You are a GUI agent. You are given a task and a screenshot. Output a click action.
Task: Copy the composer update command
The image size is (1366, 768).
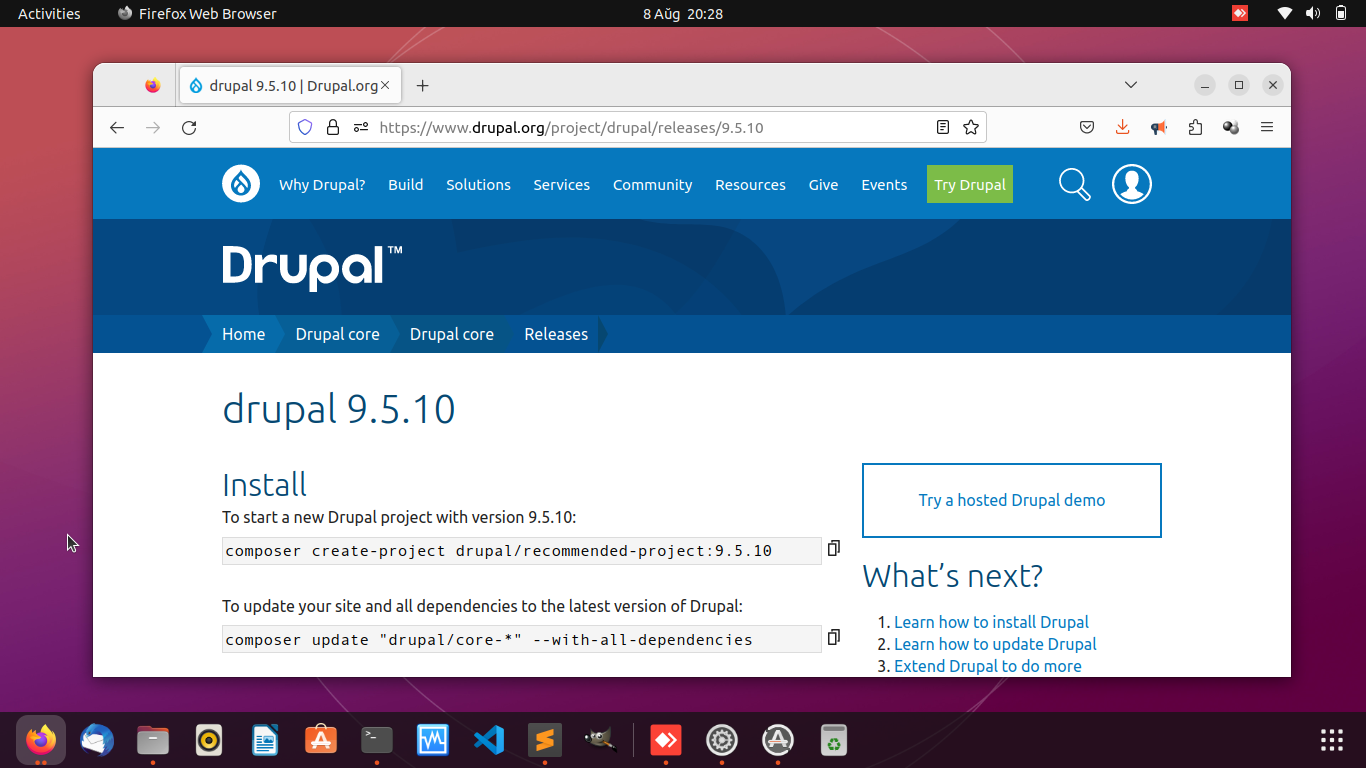[833, 637]
